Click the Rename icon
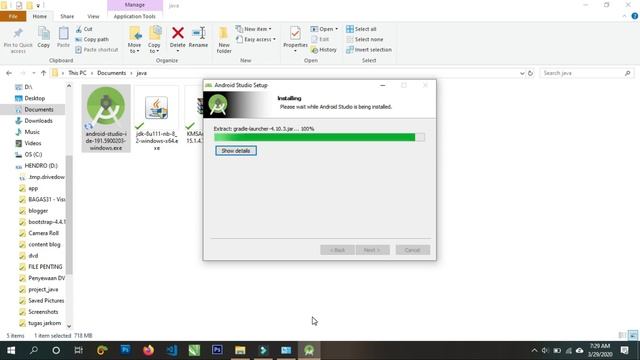The height and width of the screenshot is (360, 640). coord(198,33)
